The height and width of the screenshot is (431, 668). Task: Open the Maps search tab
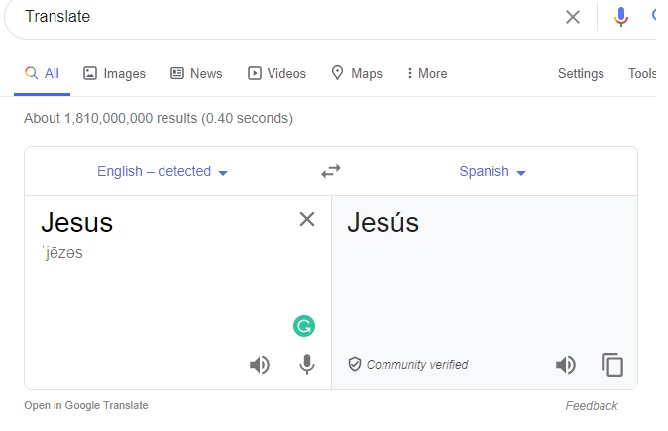click(357, 73)
